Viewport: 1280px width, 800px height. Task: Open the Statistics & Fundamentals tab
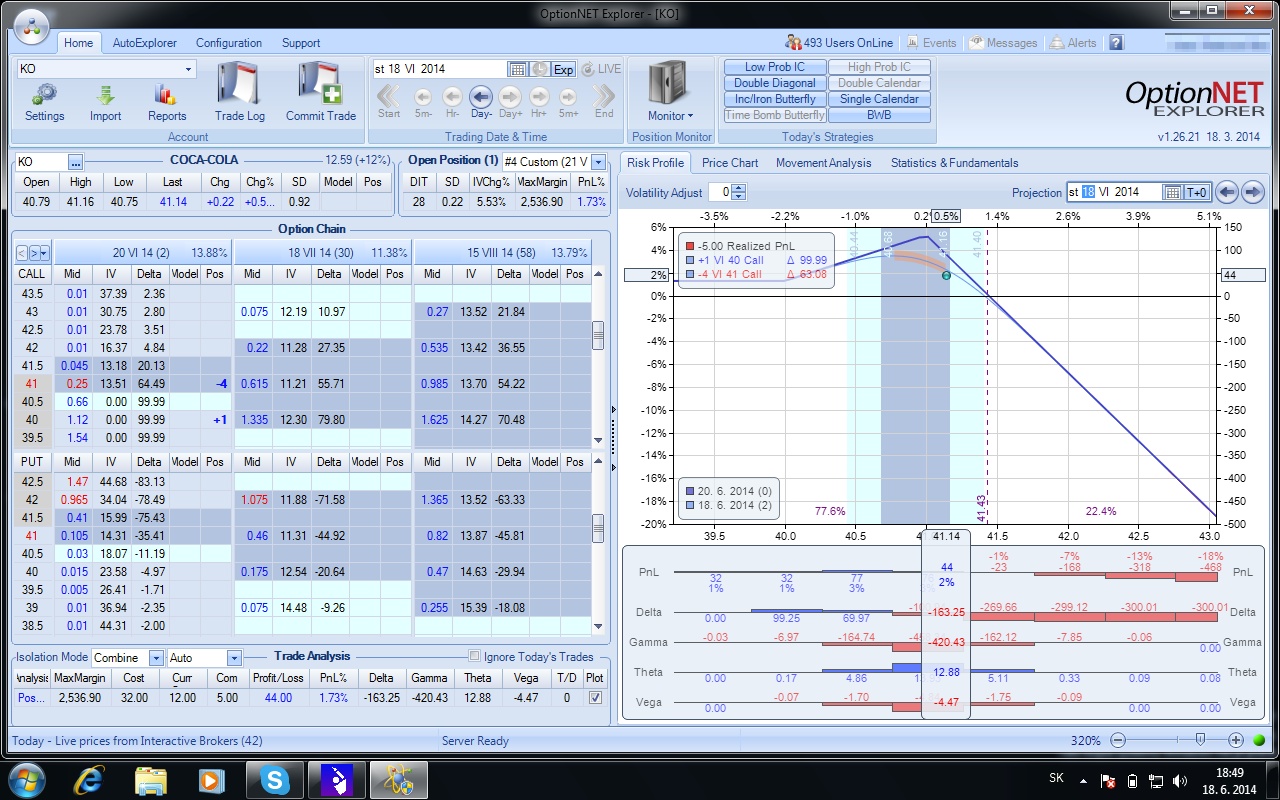click(954, 163)
